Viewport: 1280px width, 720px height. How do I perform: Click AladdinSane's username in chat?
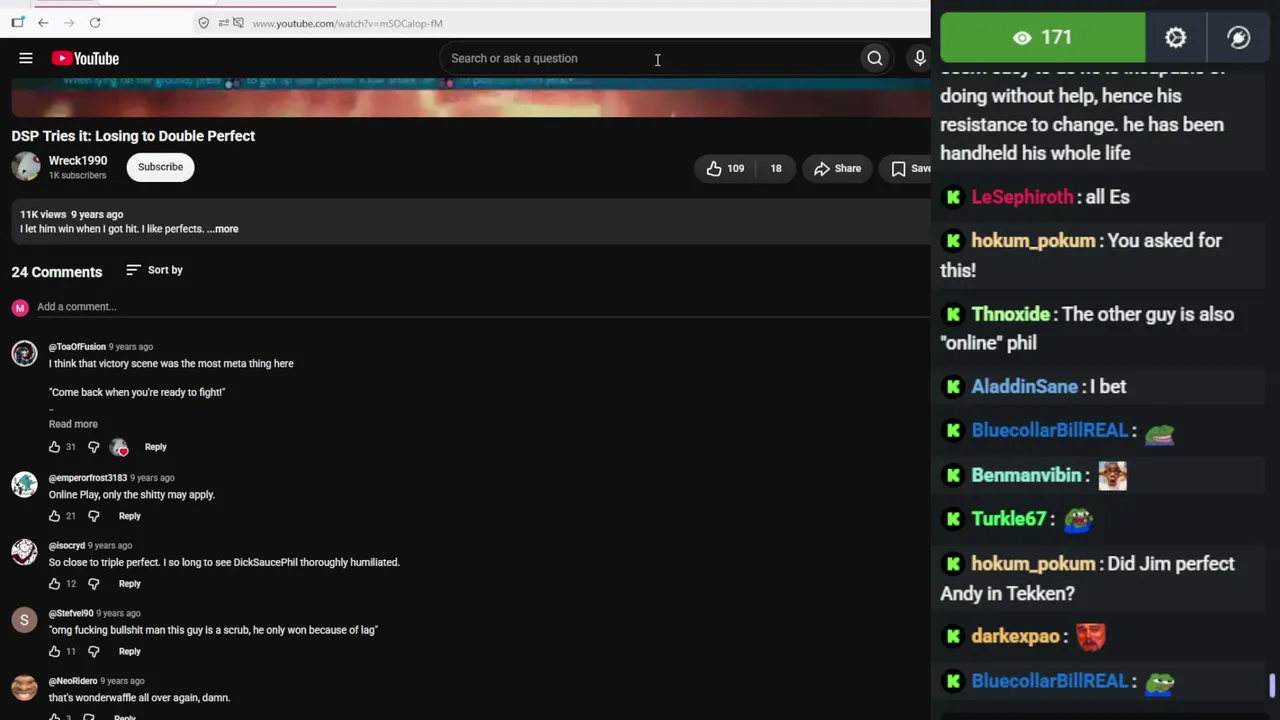click(1025, 387)
